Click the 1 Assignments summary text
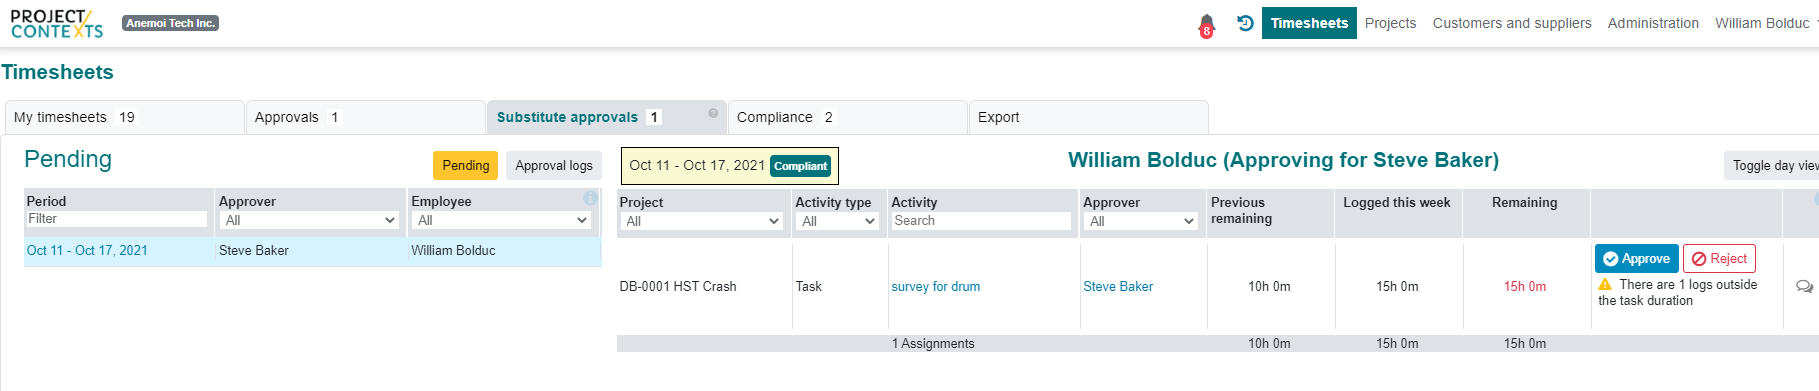Image resolution: width=1819 pixels, height=391 pixels. (x=933, y=343)
